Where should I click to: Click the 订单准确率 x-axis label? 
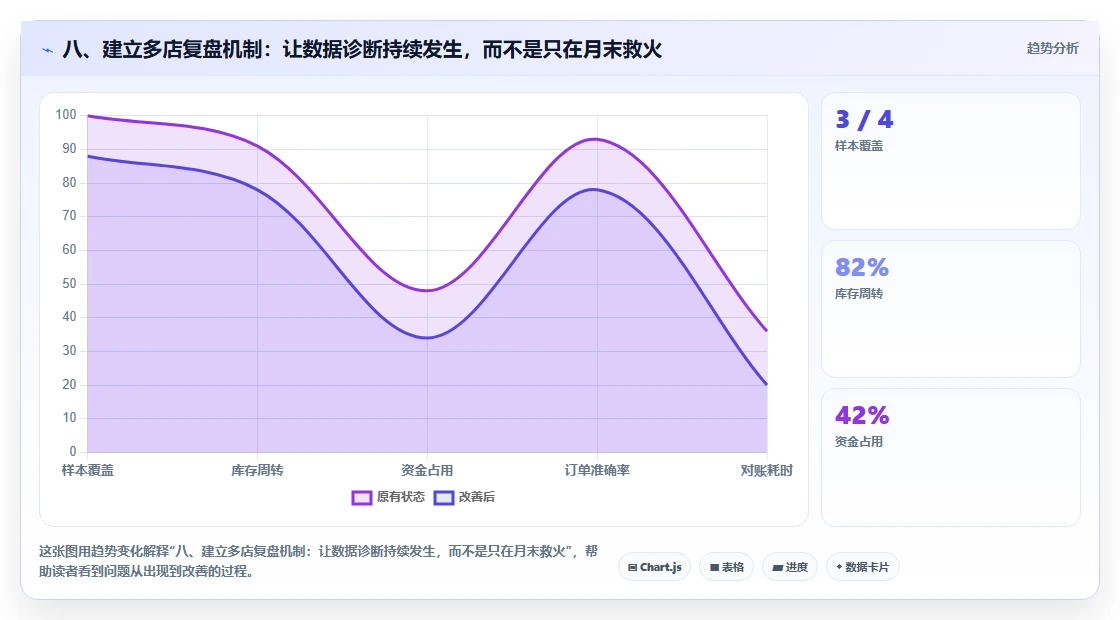597,471
